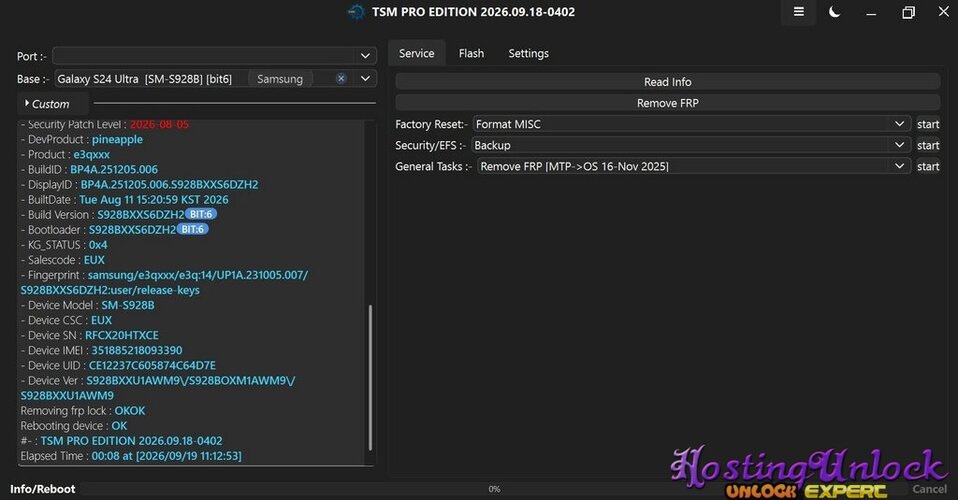Click the Fingerprint samsung/e3qxxx line

click(164, 282)
